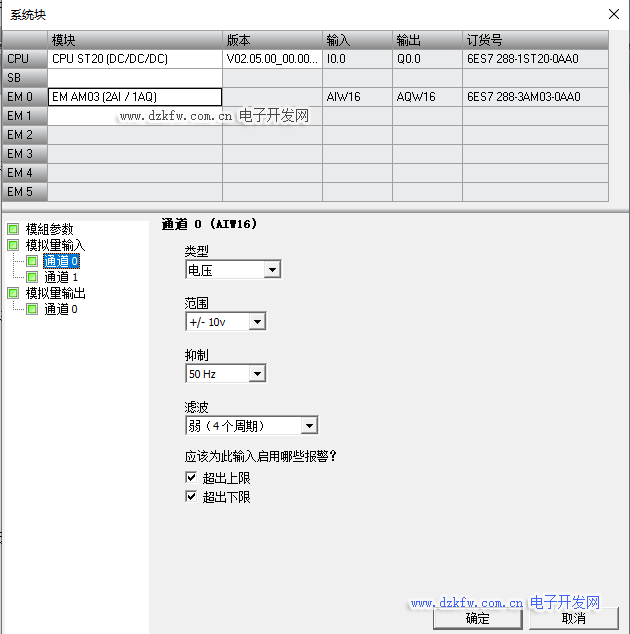The height and width of the screenshot is (634, 630).
Task: Select 通道 1 under analog input
Action: [x=60, y=277]
